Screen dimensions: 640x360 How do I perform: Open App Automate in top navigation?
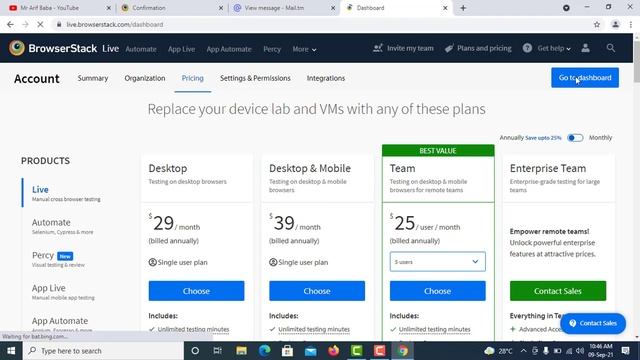229,49
